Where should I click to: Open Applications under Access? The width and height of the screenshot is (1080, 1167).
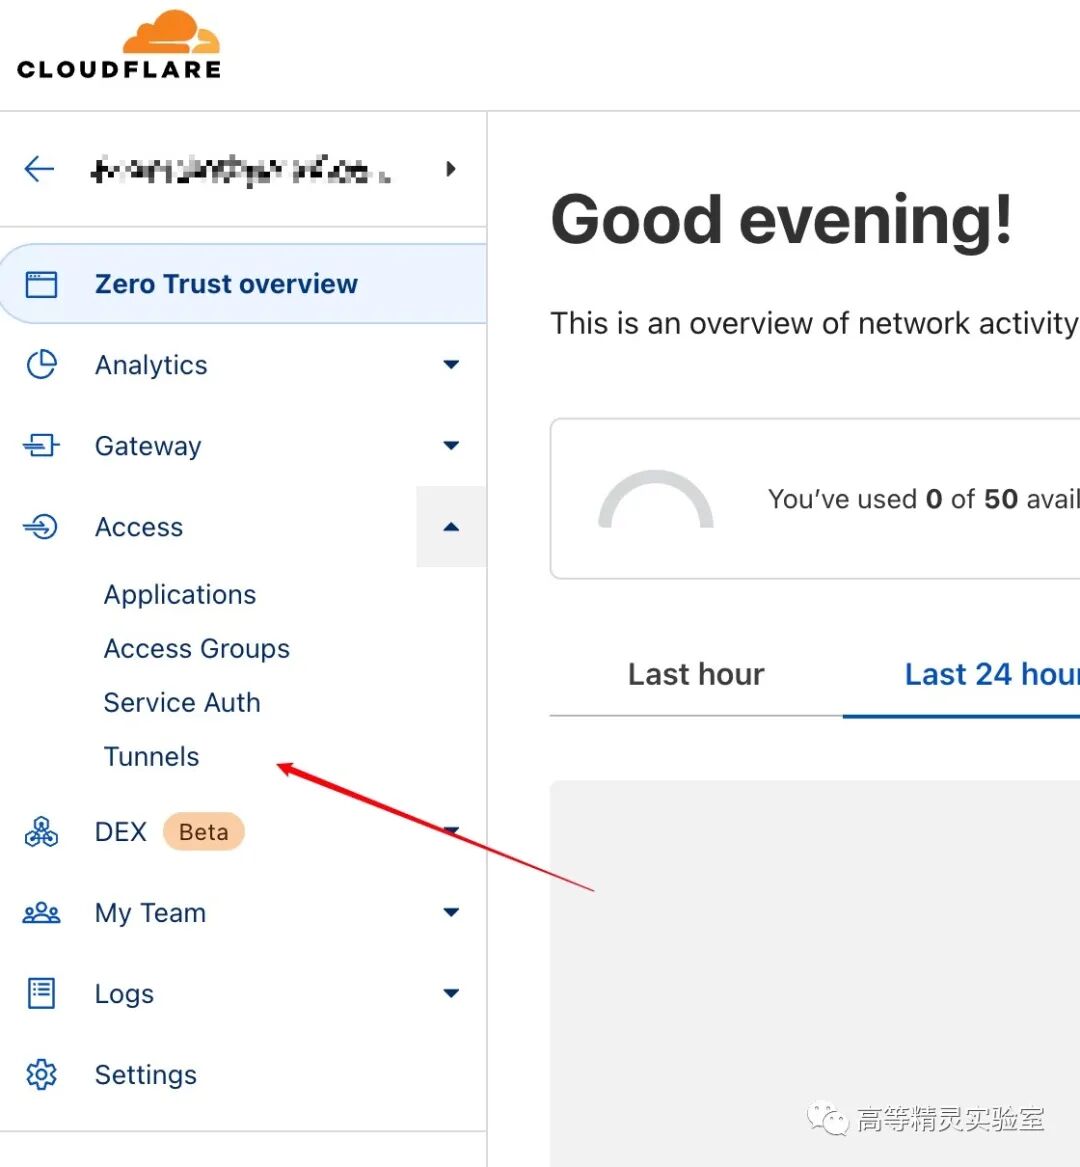click(x=179, y=595)
